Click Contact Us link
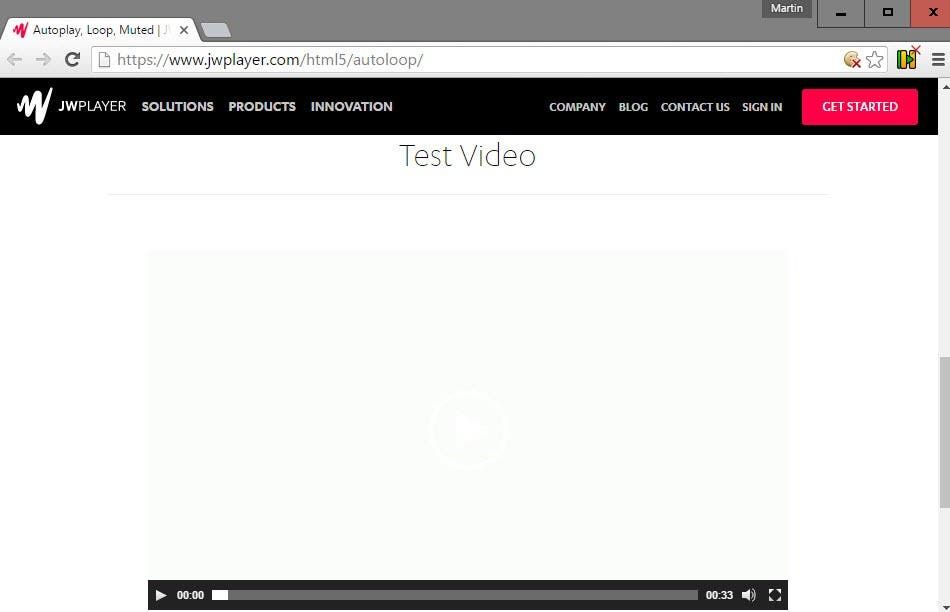The height and width of the screenshot is (612, 950). pyautogui.click(x=695, y=107)
